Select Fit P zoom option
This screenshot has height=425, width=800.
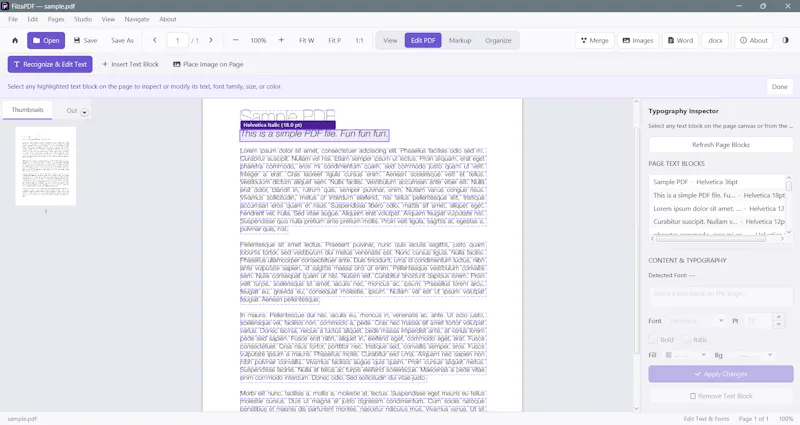coord(335,40)
